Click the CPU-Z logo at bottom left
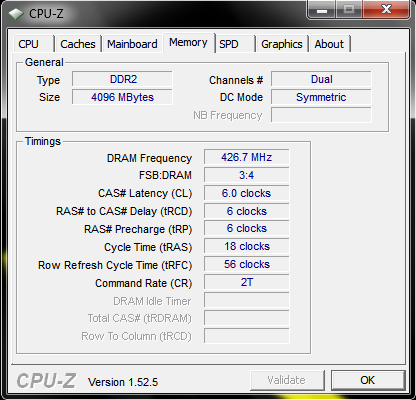This screenshot has height=400, width=416. tap(47, 381)
